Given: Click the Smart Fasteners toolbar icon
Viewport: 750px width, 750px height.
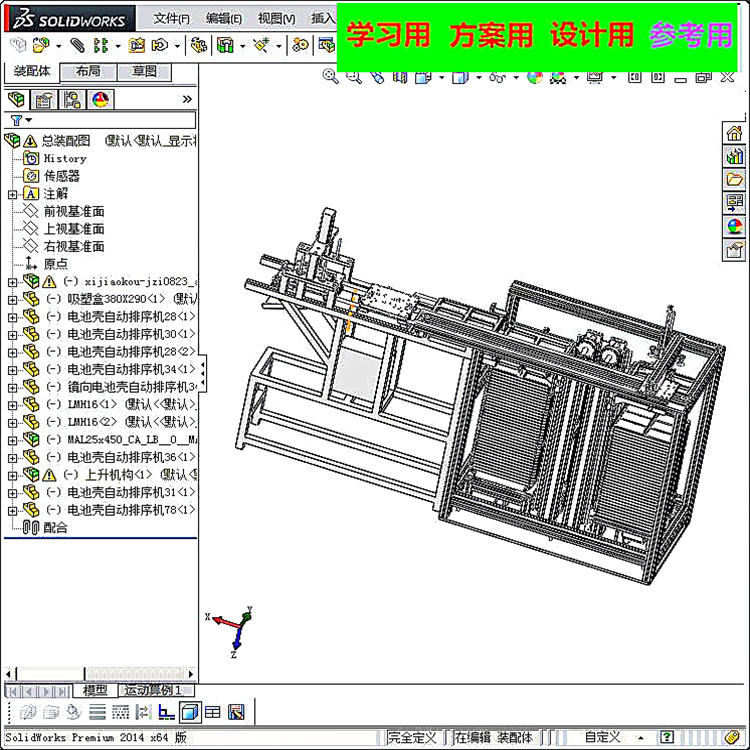Looking at the screenshot, I should [137, 45].
